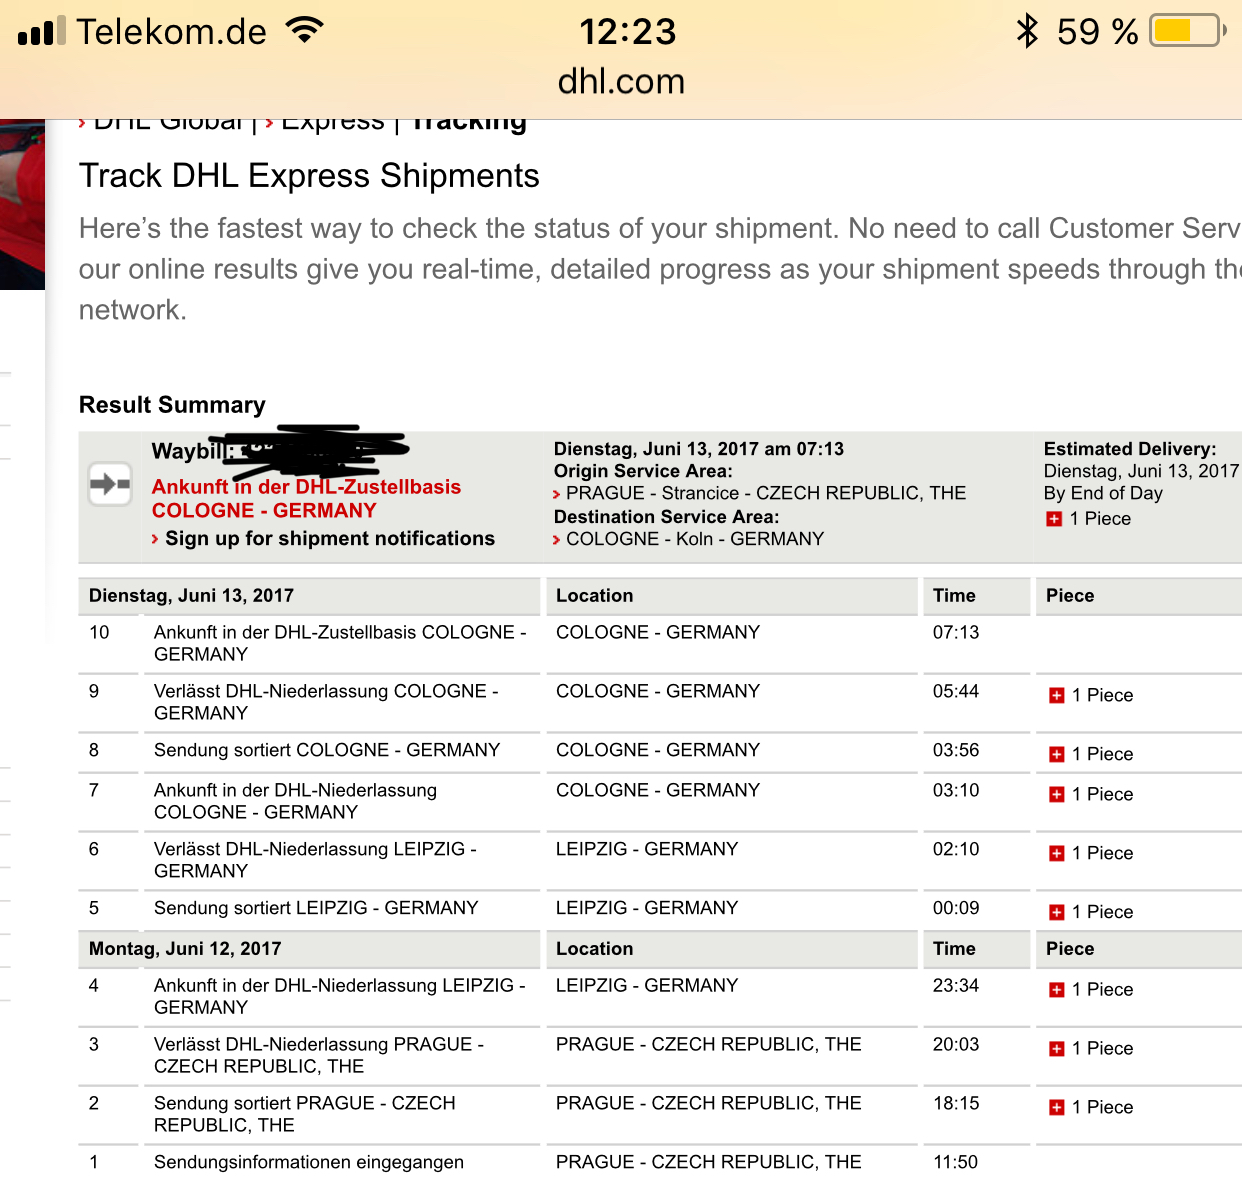The width and height of the screenshot is (1242, 1195).
Task: Open the PRAGUE - Strancice origin service area link
Action: pyautogui.click(x=765, y=493)
